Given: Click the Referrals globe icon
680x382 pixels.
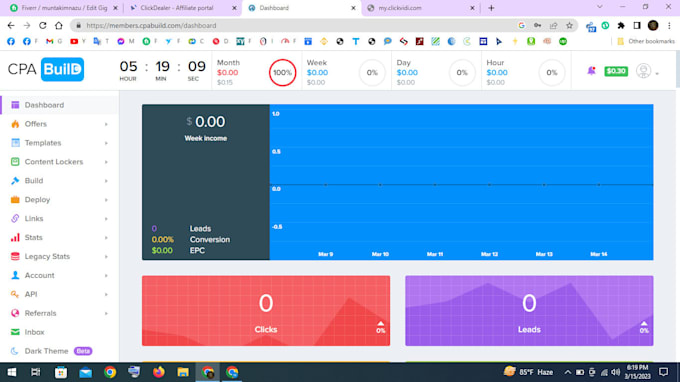Looking at the screenshot, I should [15, 313].
